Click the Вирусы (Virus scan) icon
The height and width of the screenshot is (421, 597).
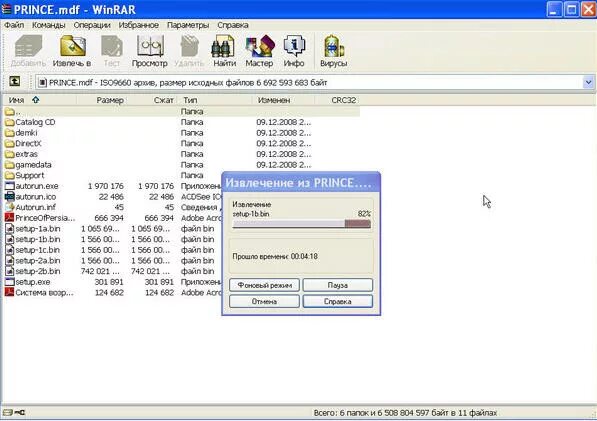pyautogui.click(x=334, y=46)
